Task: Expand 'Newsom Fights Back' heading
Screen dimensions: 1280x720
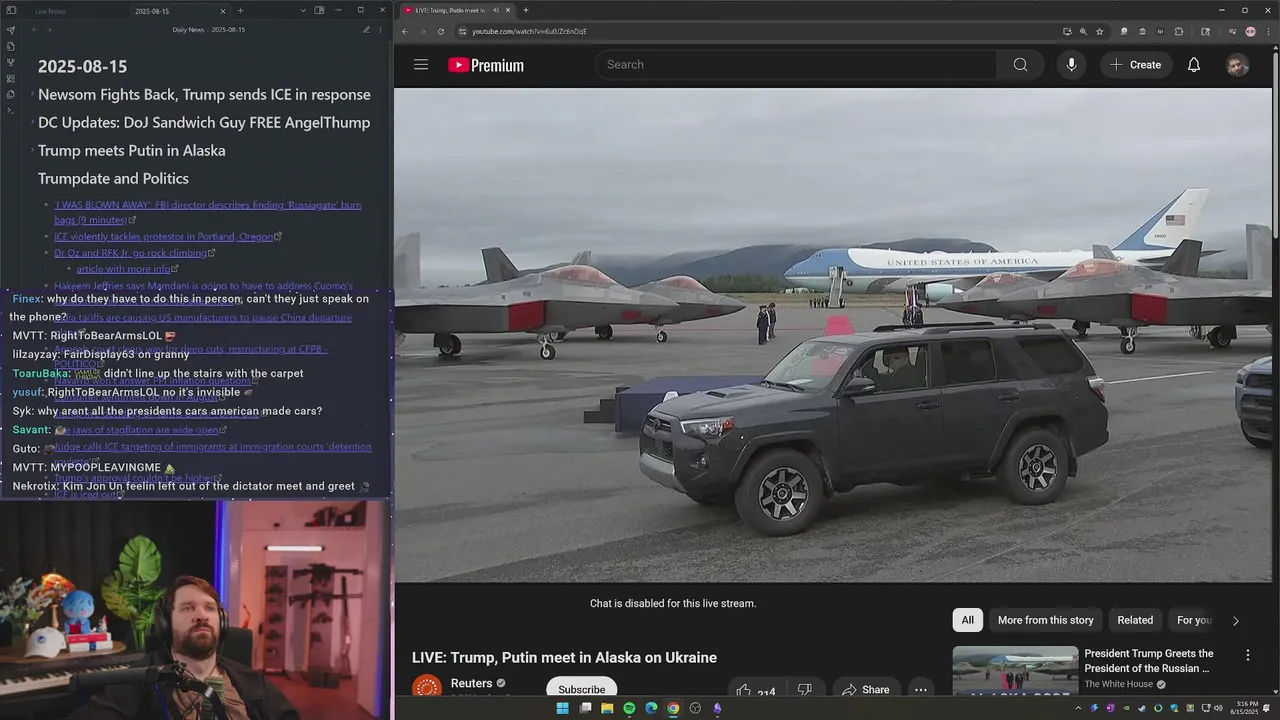Action: [x=31, y=95]
